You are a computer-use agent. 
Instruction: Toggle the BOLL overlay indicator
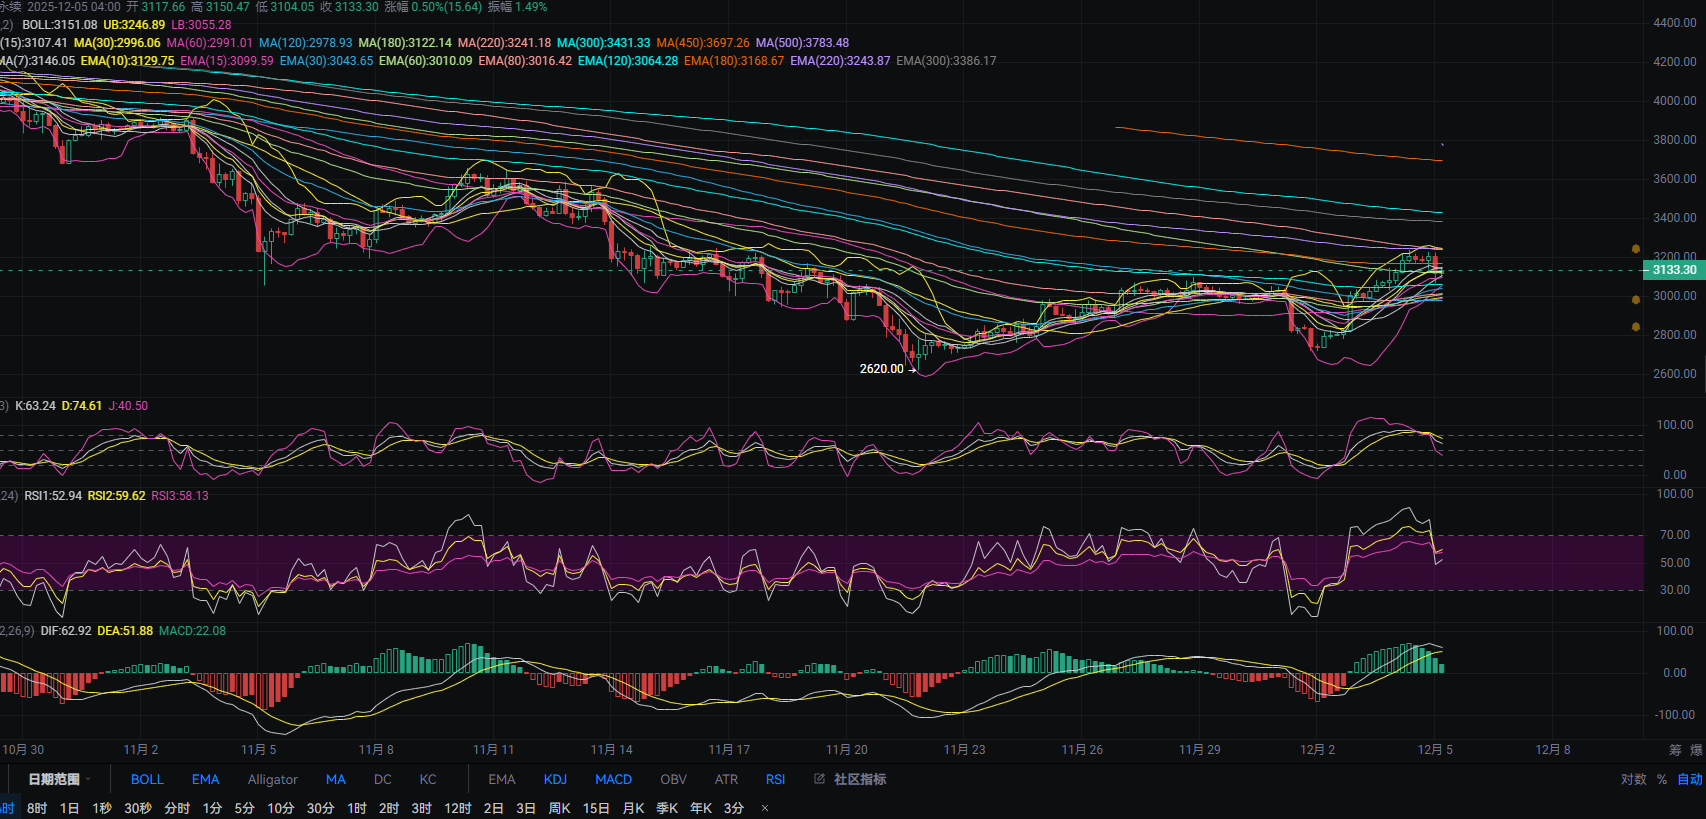(x=147, y=779)
